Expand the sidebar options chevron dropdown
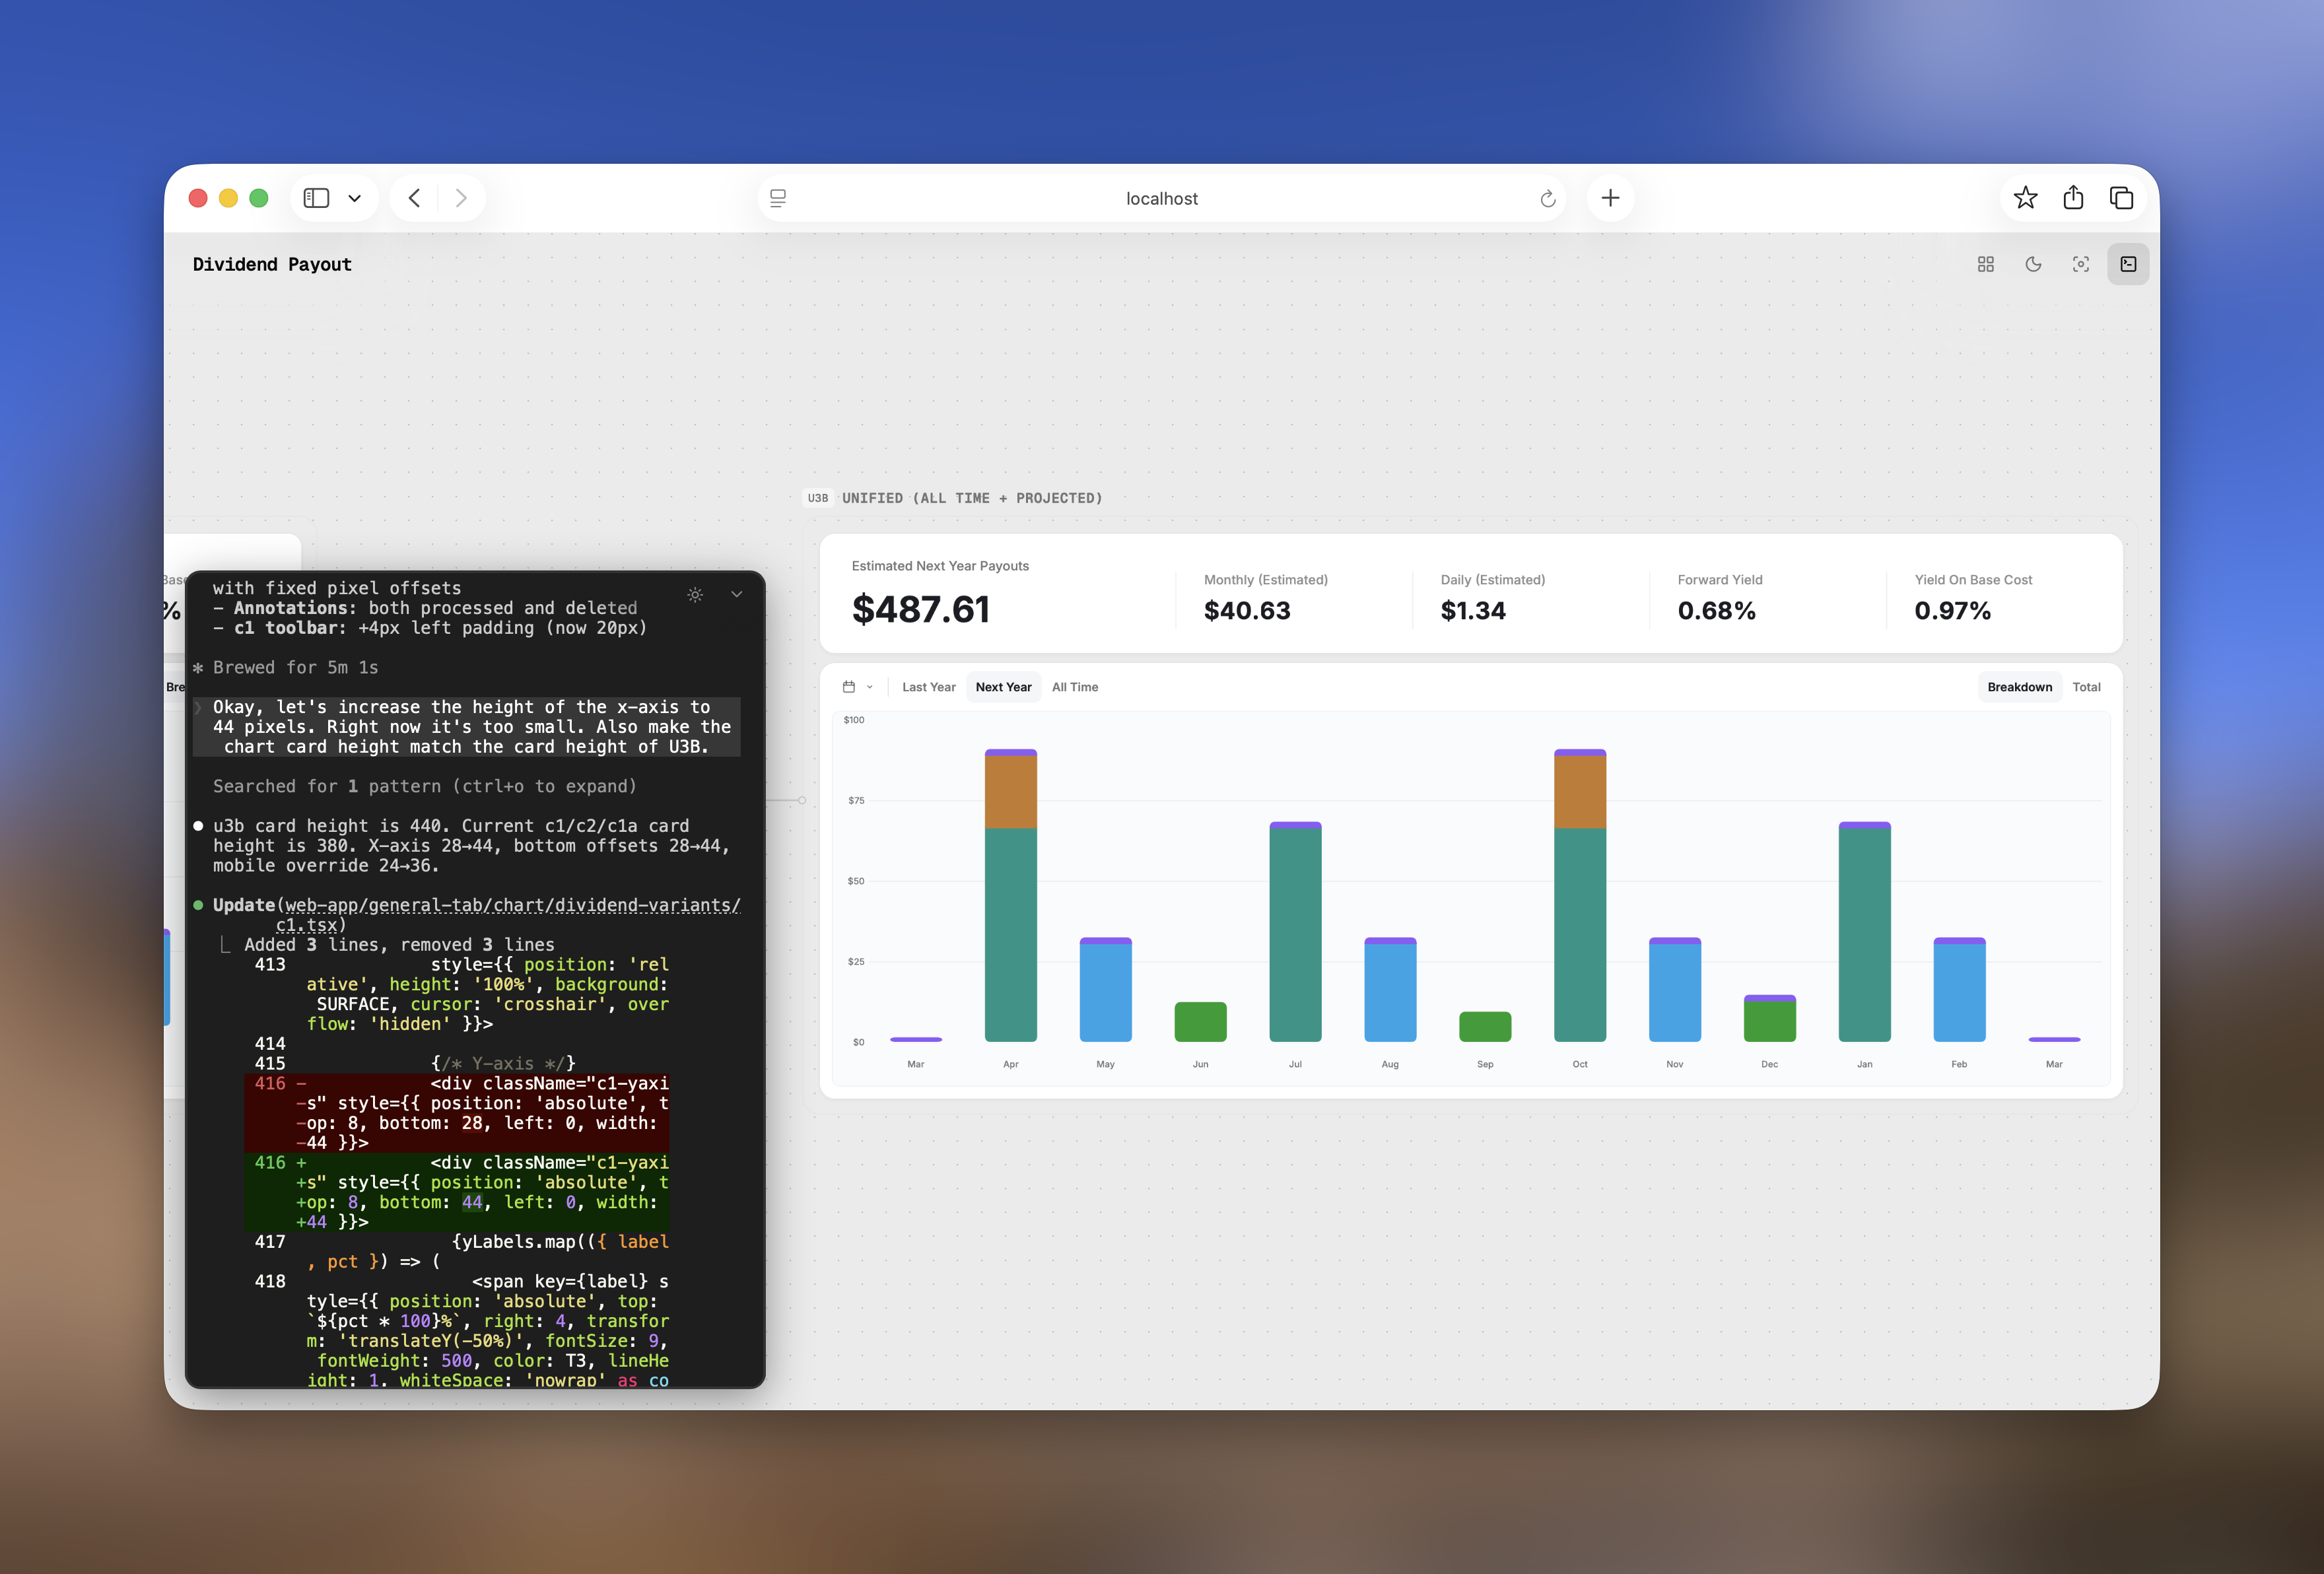This screenshot has height=1574, width=2324. pos(354,198)
